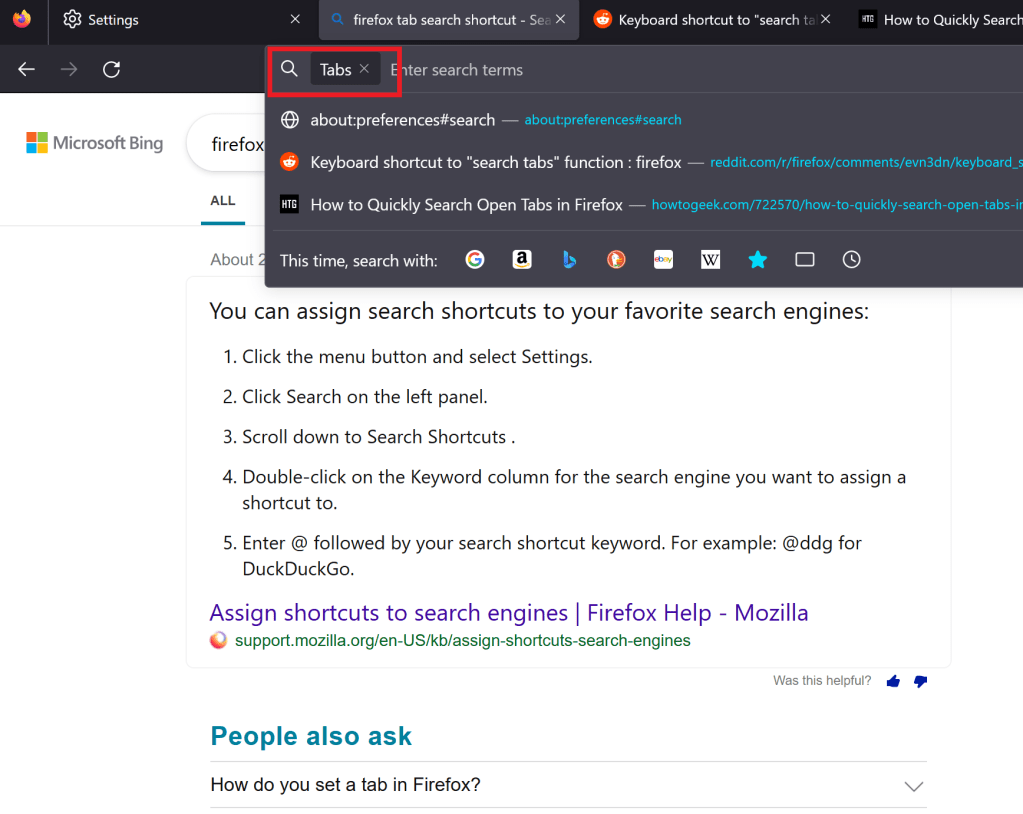Reload the current page
1023x814 pixels.
112,69
